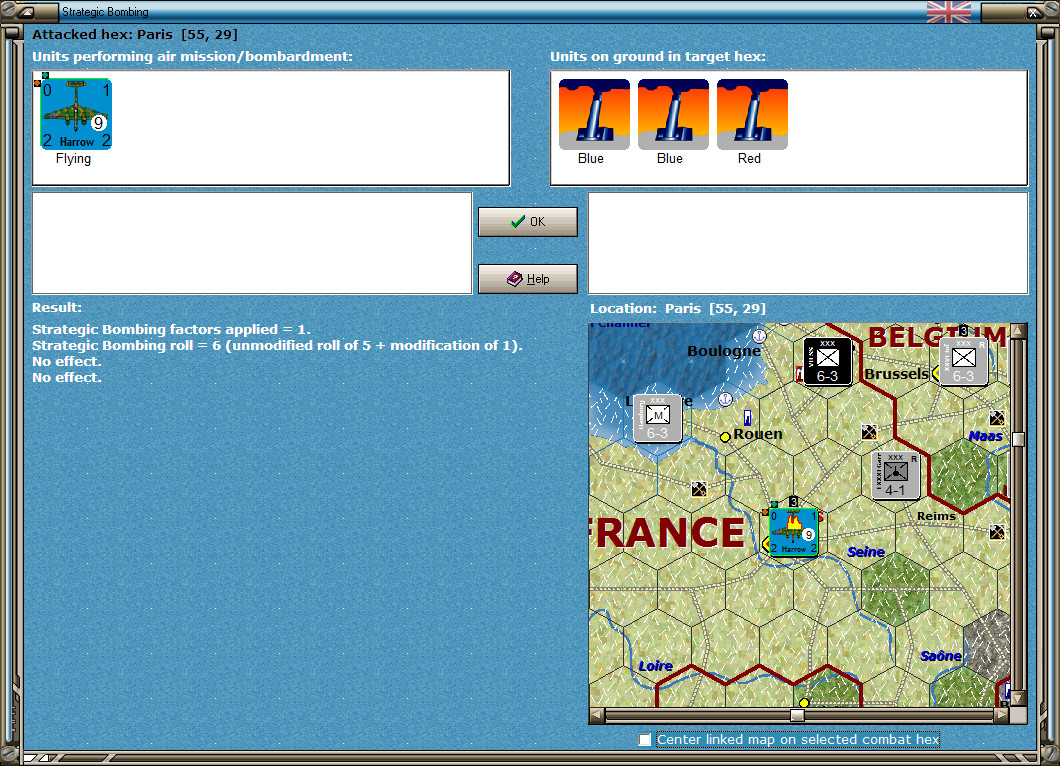1060x766 pixels.
Task: Click the Reims city label on the map
Action: (936, 516)
